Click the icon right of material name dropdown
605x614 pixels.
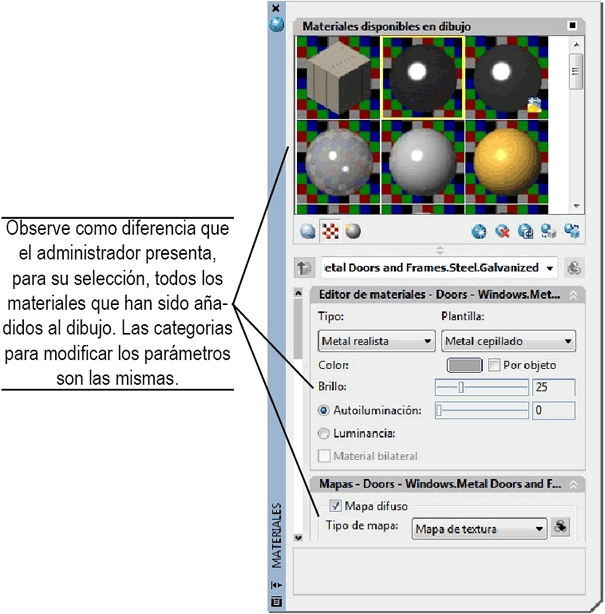tap(573, 269)
